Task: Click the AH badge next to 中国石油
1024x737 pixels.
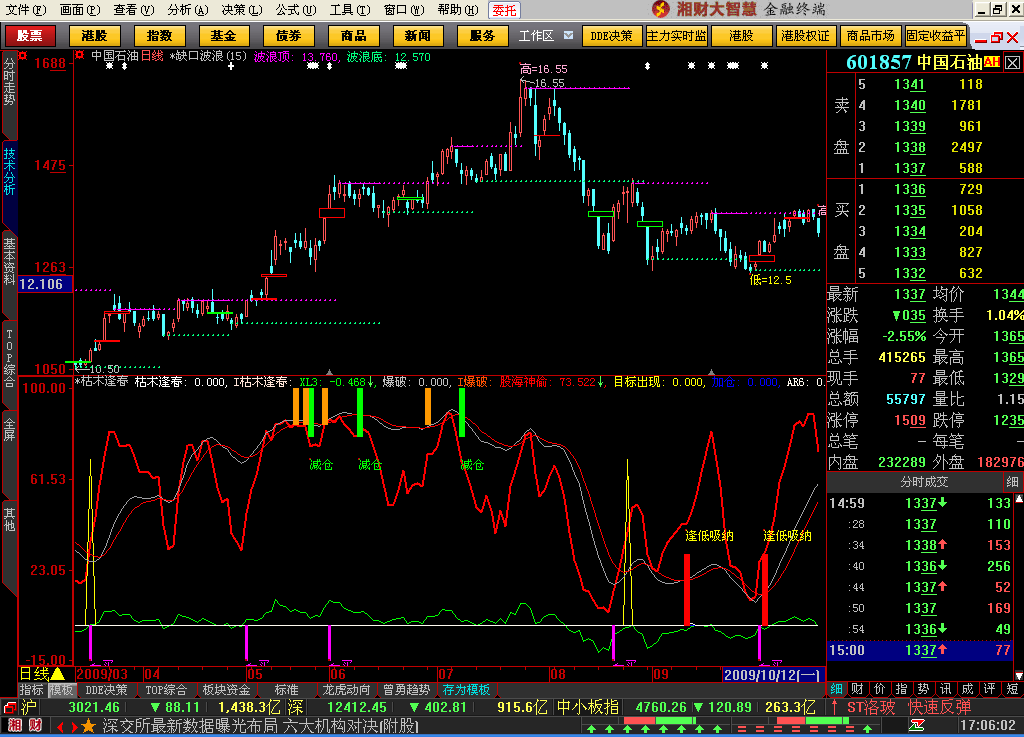Action: 992,62
